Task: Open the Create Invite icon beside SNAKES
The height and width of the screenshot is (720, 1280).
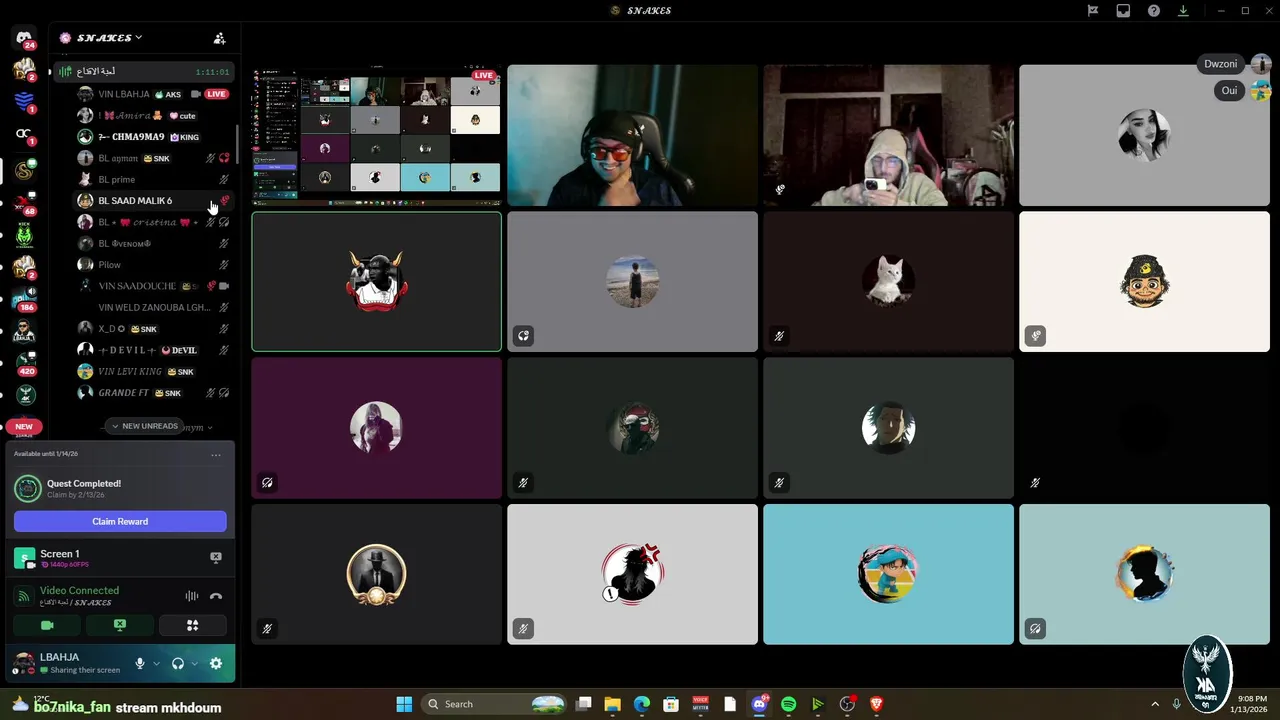Action: click(219, 38)
